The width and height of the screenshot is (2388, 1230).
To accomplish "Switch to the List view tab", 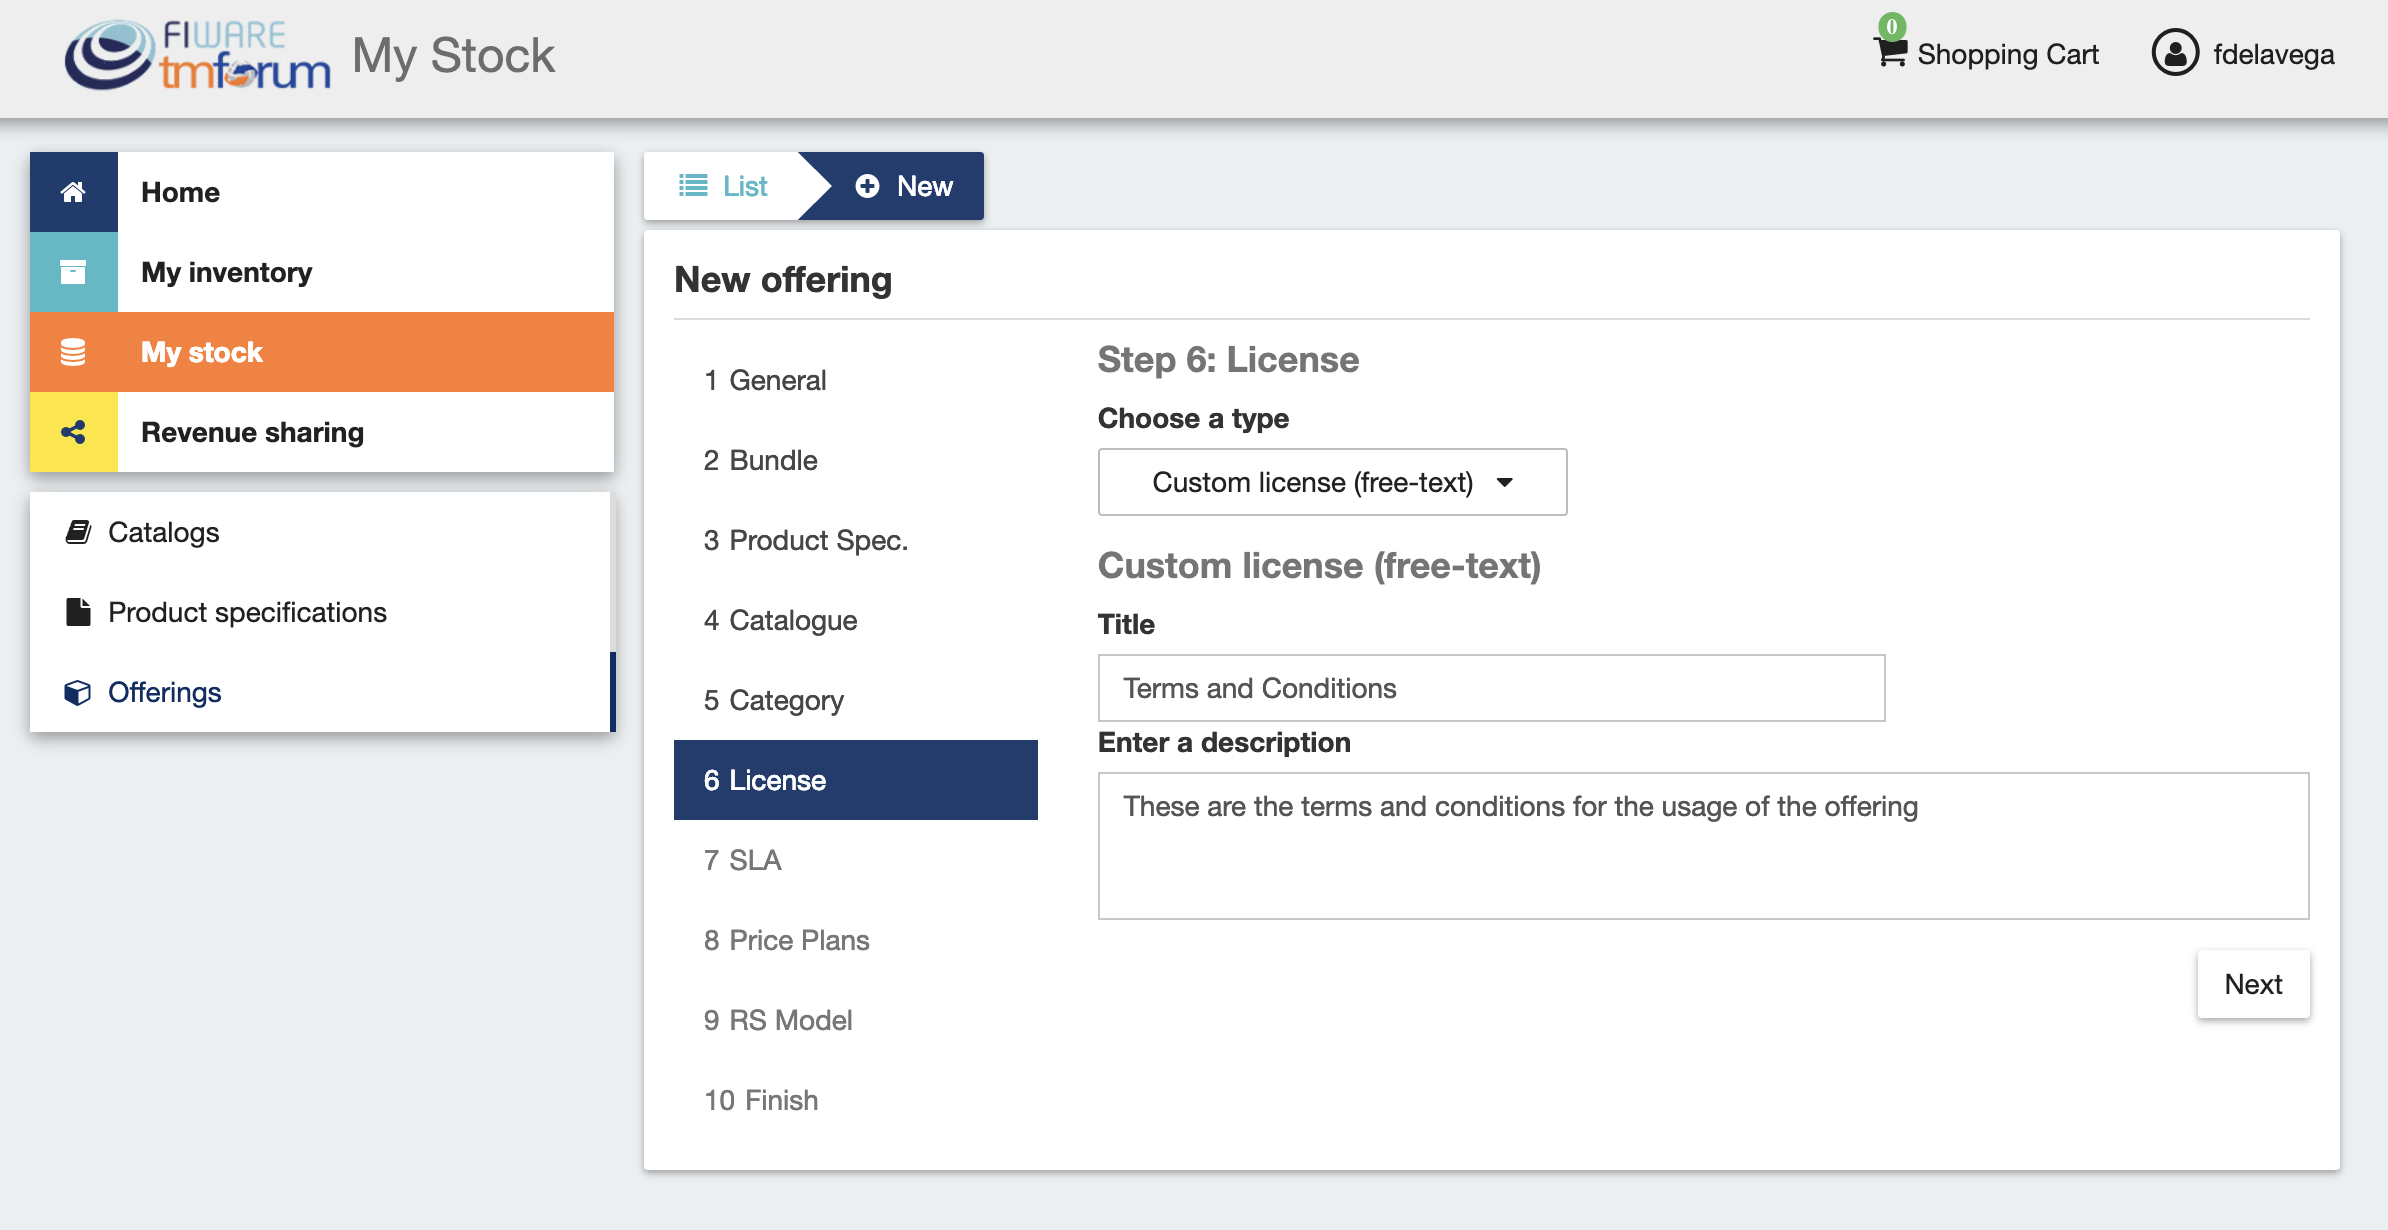I will coord(722,186).
